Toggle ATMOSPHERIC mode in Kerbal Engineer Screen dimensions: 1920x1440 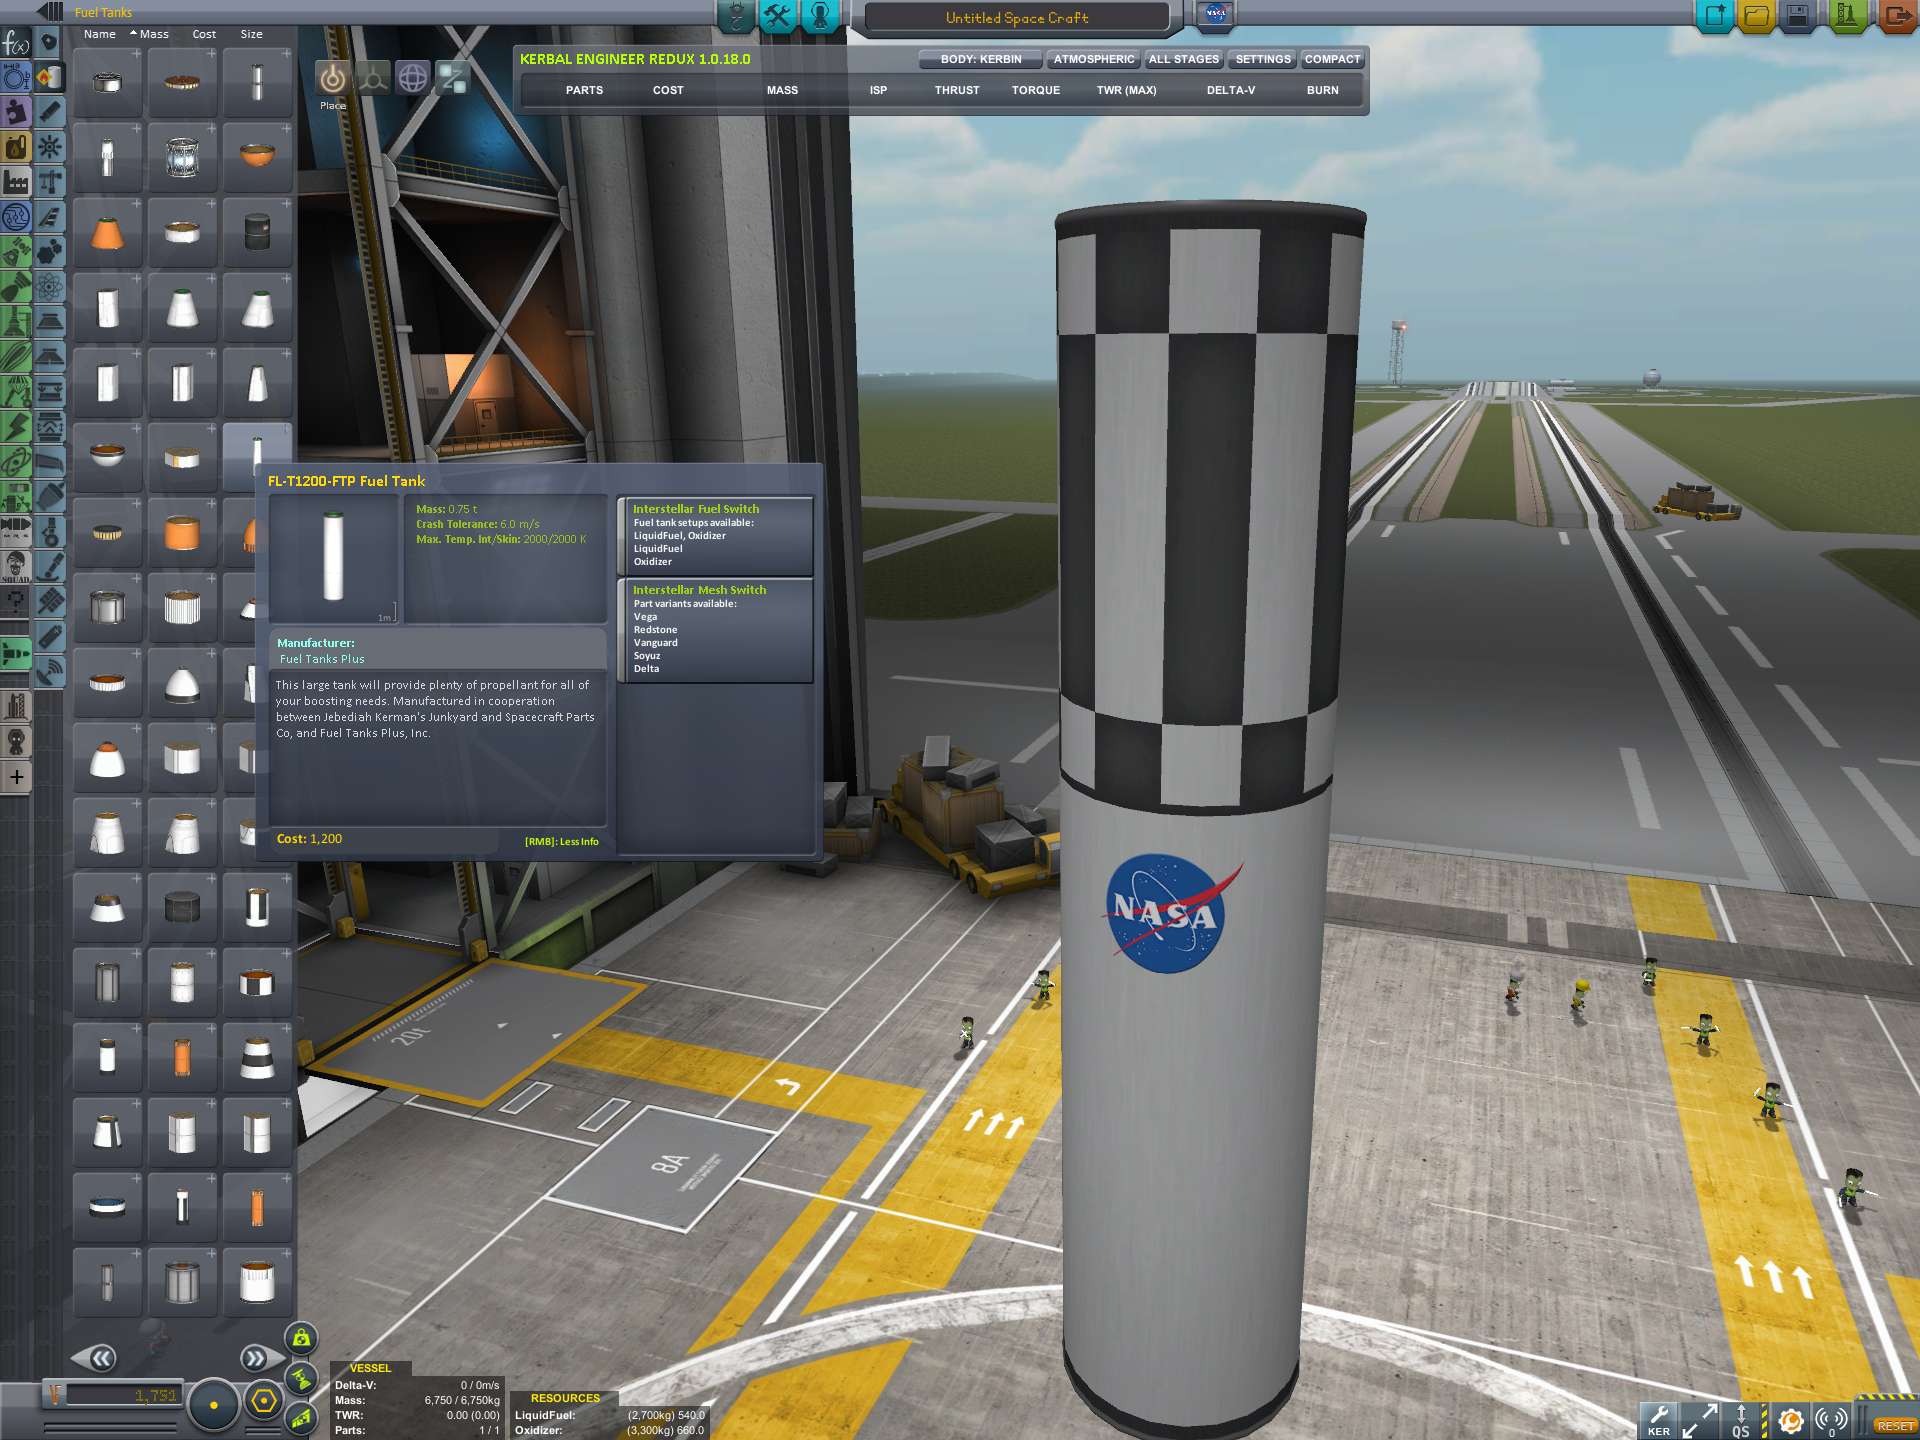(1093, 59)
